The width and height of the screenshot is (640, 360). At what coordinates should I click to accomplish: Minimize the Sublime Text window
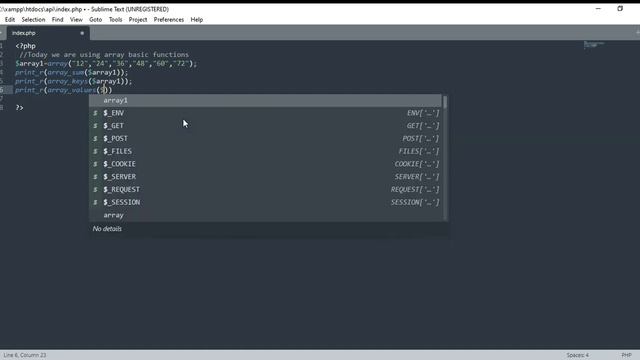[598, 9]
